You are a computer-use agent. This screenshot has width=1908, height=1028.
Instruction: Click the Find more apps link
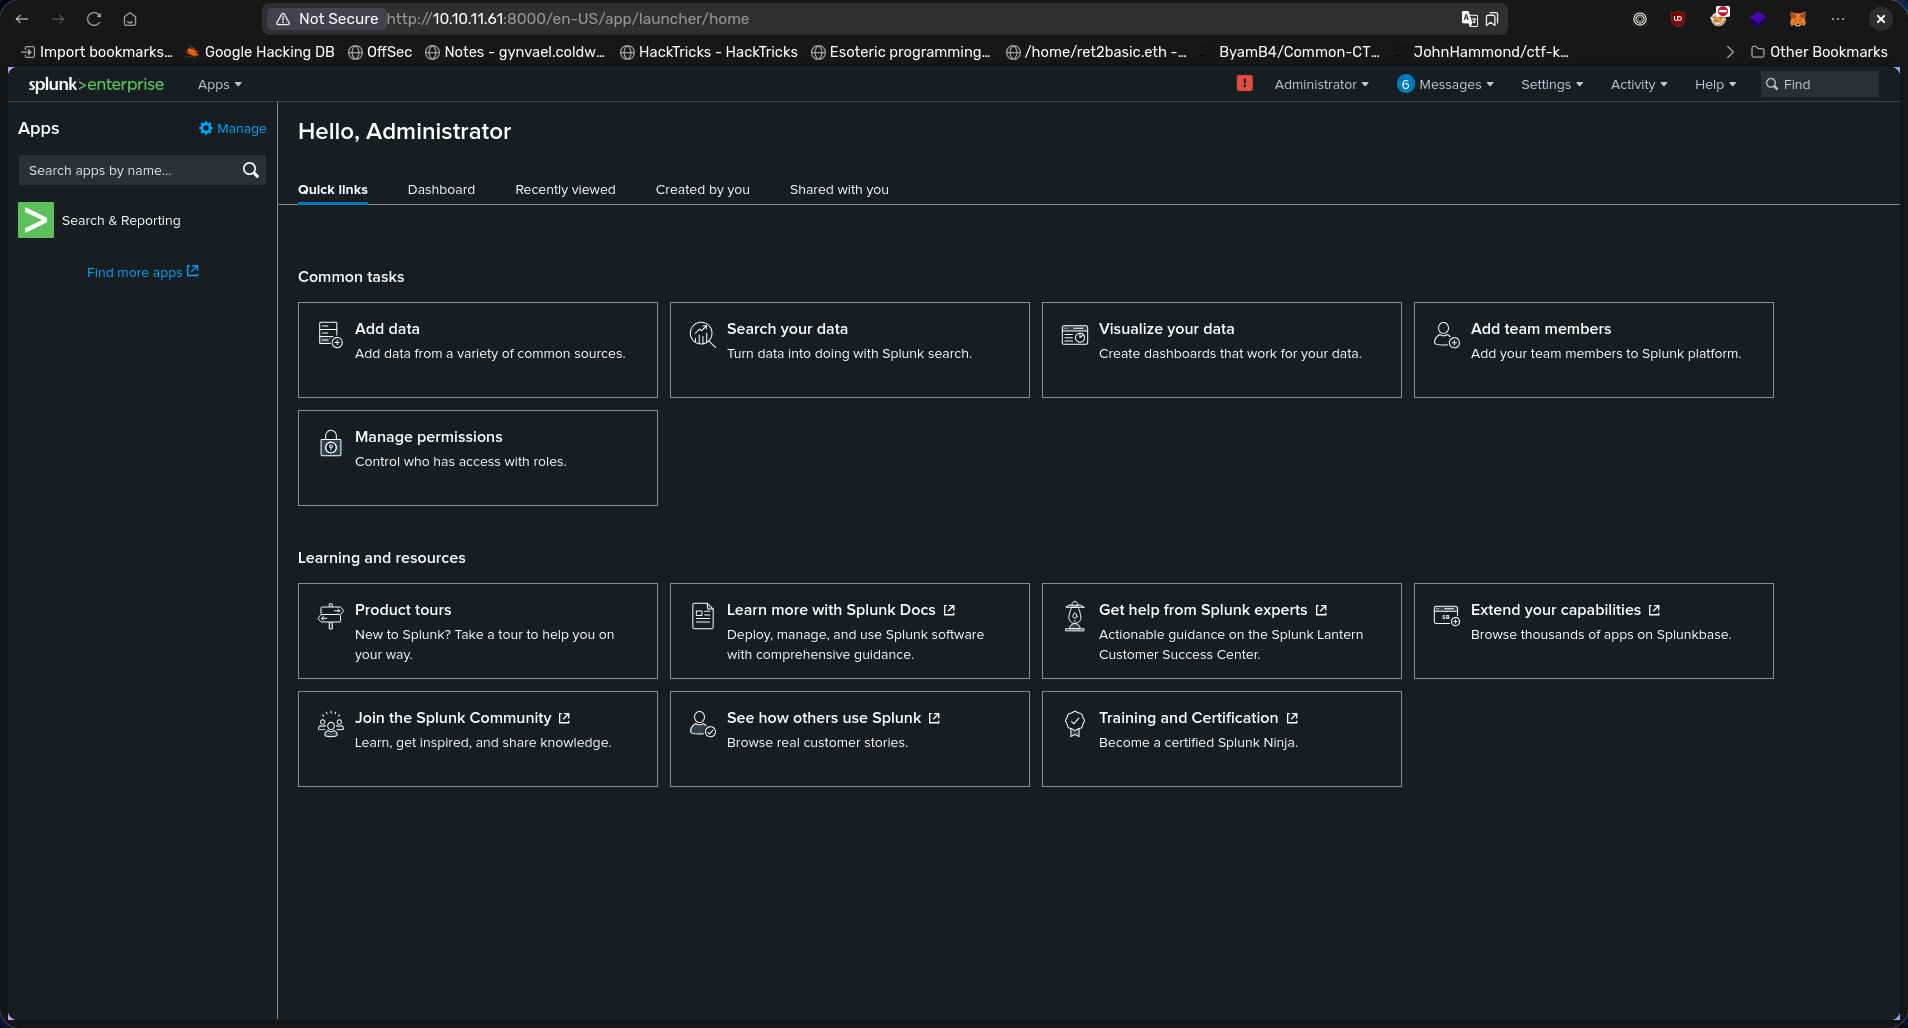tap(143, 272)
